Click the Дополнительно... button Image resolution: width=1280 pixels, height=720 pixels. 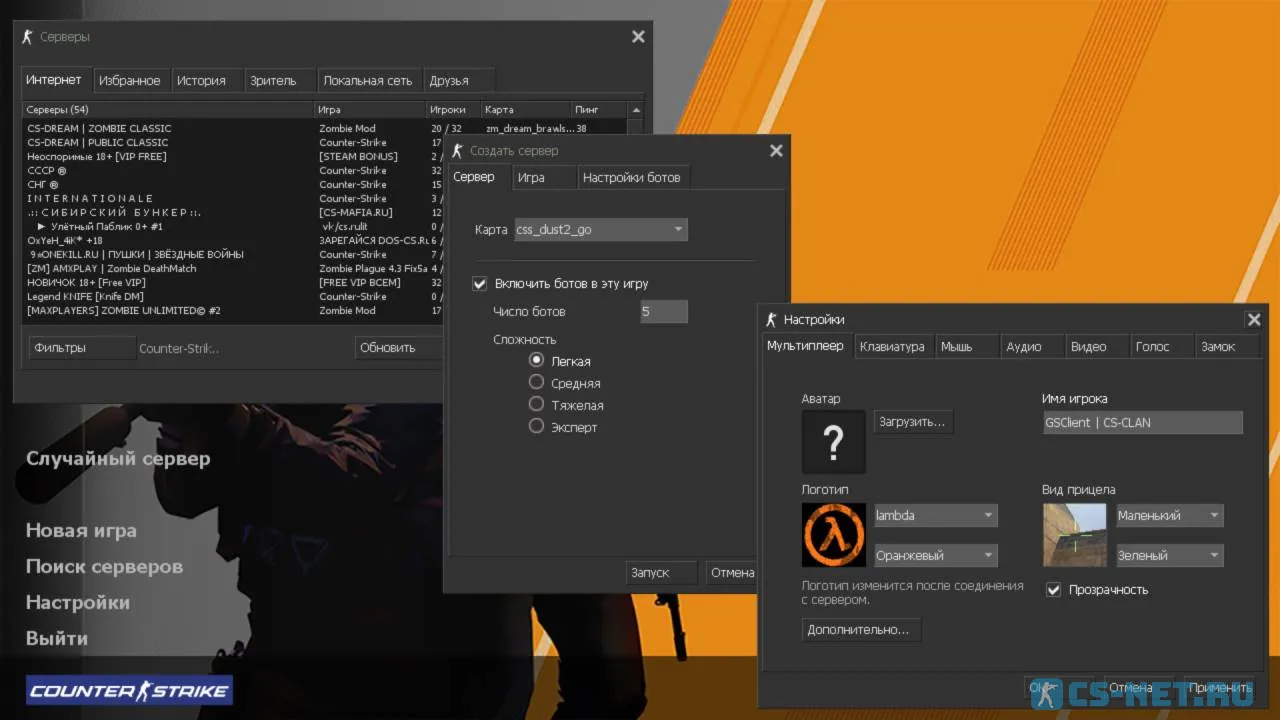click(861, 630)
